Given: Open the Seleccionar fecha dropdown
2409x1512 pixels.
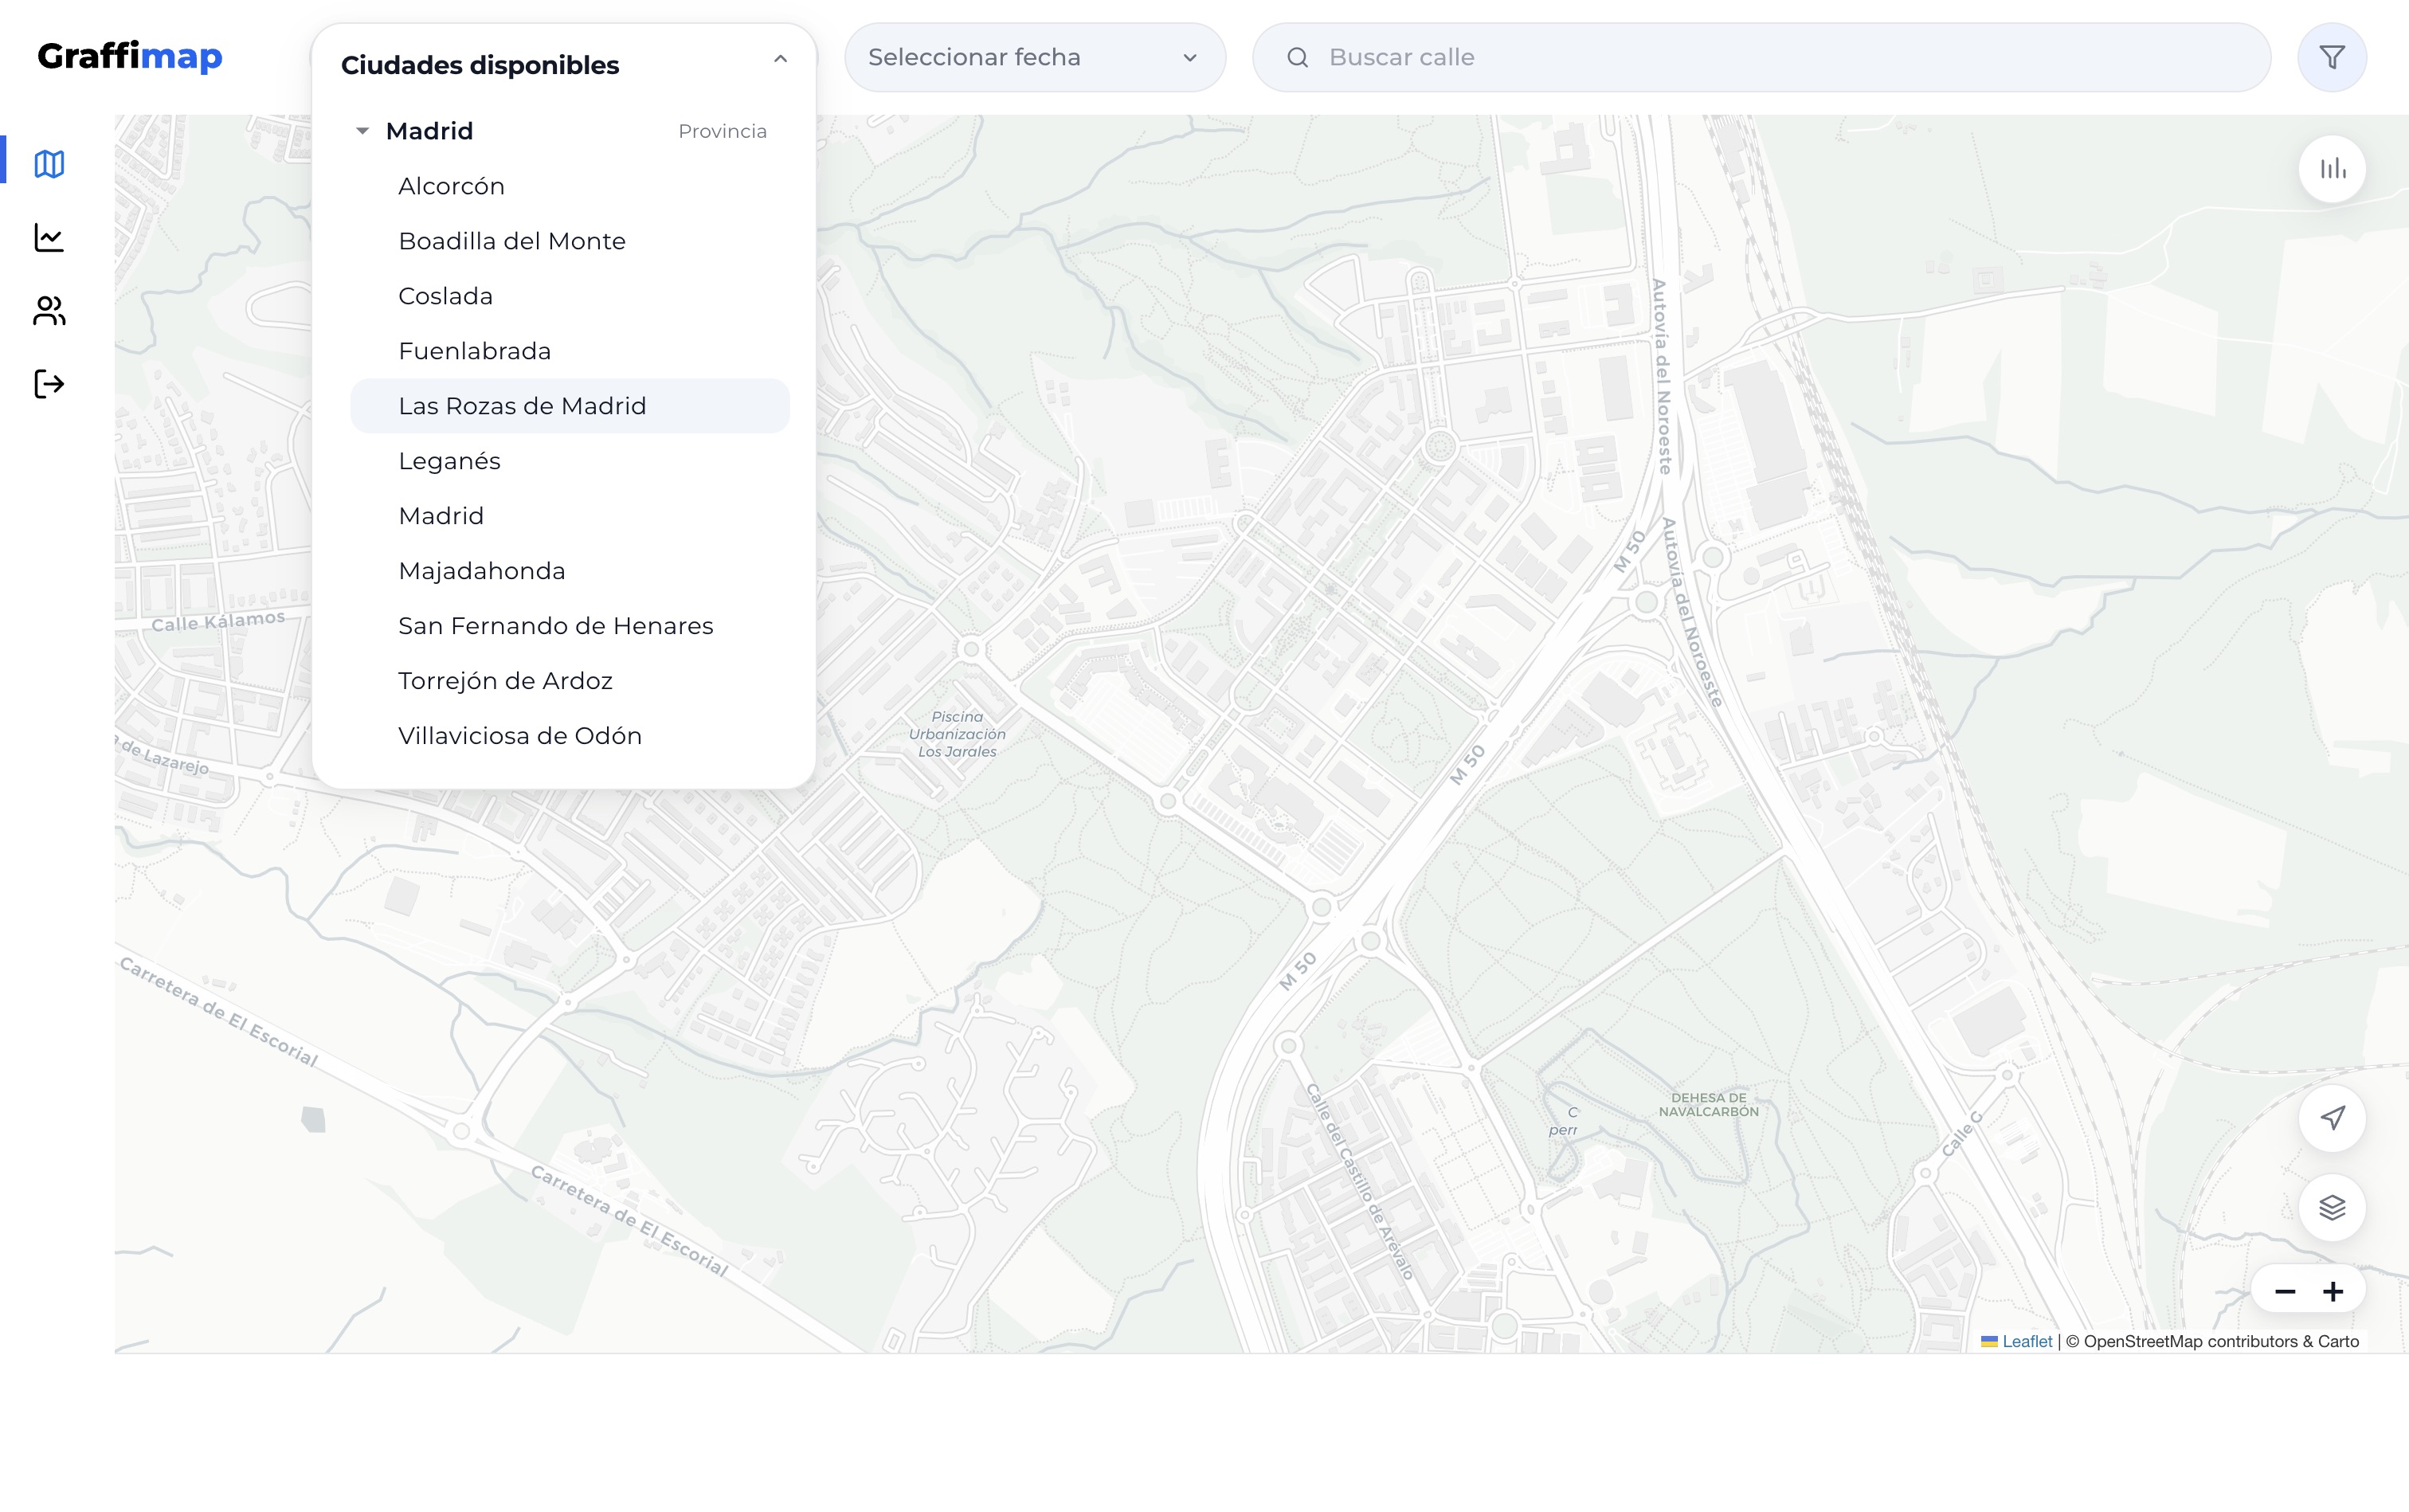Looking at the screenshot, I should pos(1034,58).
